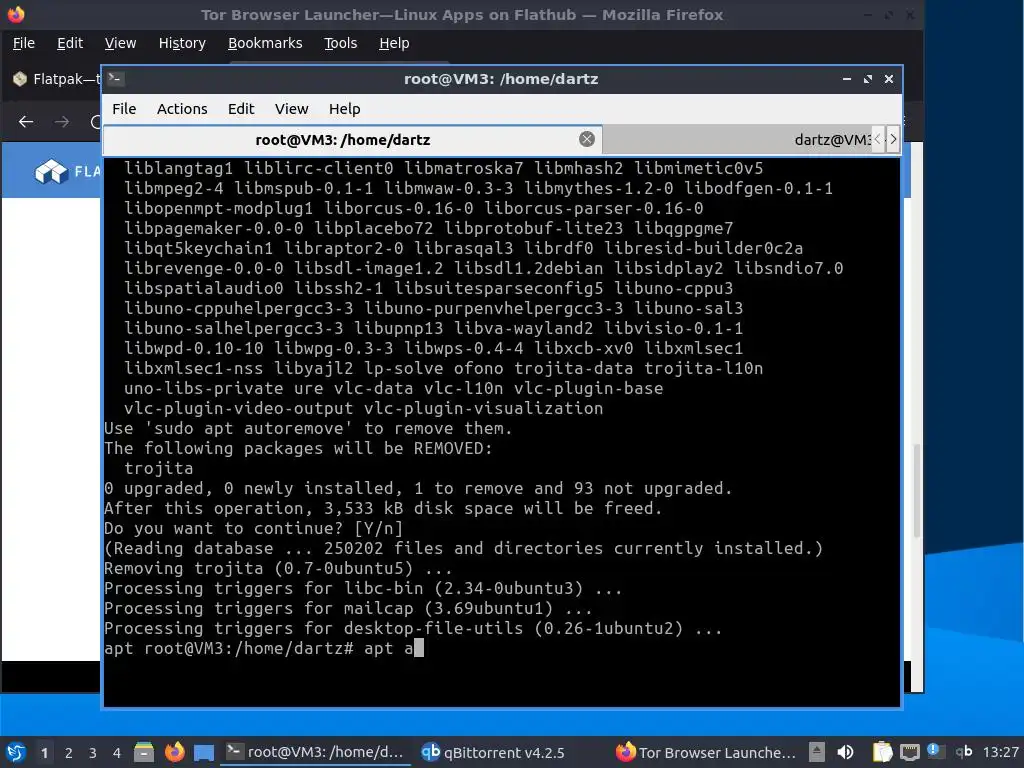Close the root@VM3 terminal tab
The width and height of the screenshot is (1024, 768).
click(587, 139)
